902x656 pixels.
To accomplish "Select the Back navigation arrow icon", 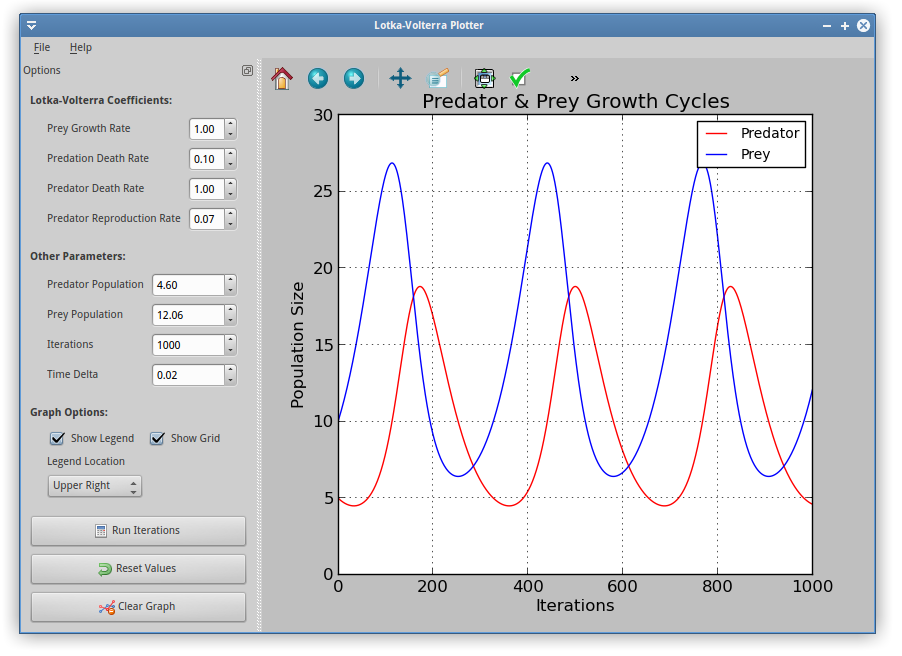I will 317,78.
